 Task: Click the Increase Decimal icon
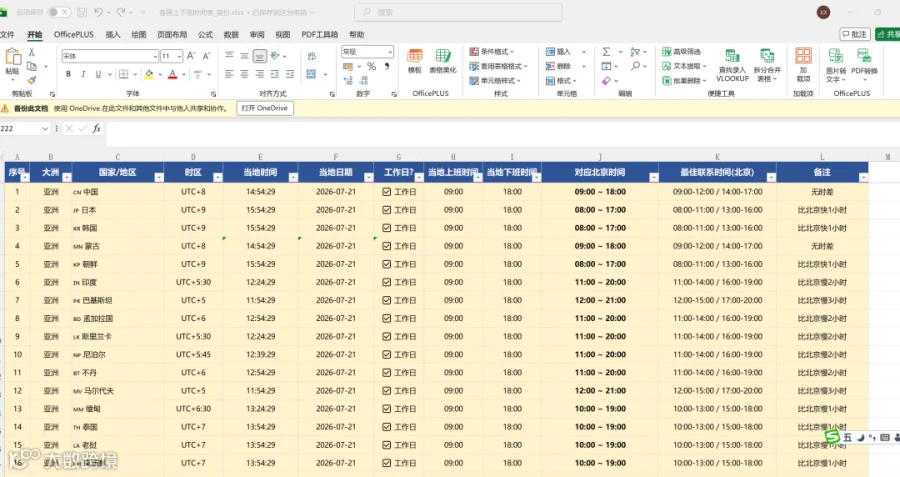tap(348, 81)
